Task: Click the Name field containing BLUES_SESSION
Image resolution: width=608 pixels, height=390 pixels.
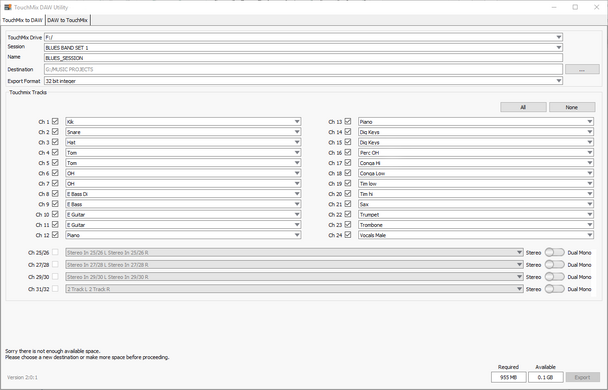Action: tap(303, 58)
